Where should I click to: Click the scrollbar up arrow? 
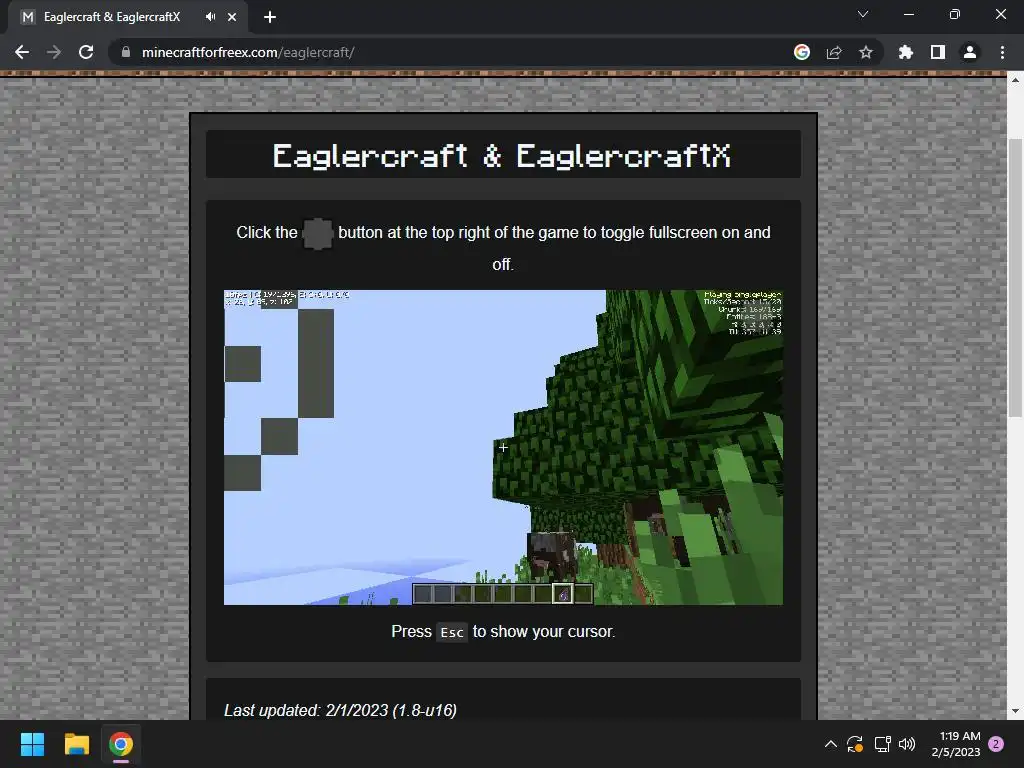pos(1015,80)
